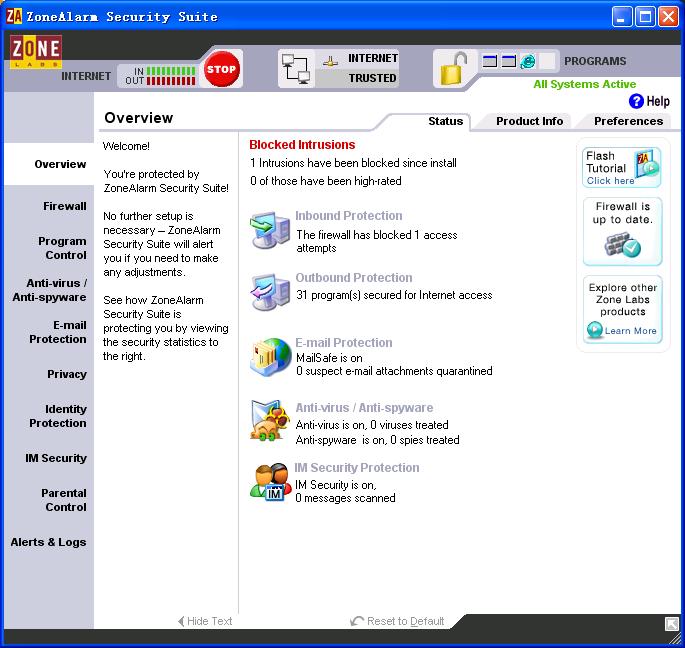Select Overview in the sidebar

click(60, 164)
